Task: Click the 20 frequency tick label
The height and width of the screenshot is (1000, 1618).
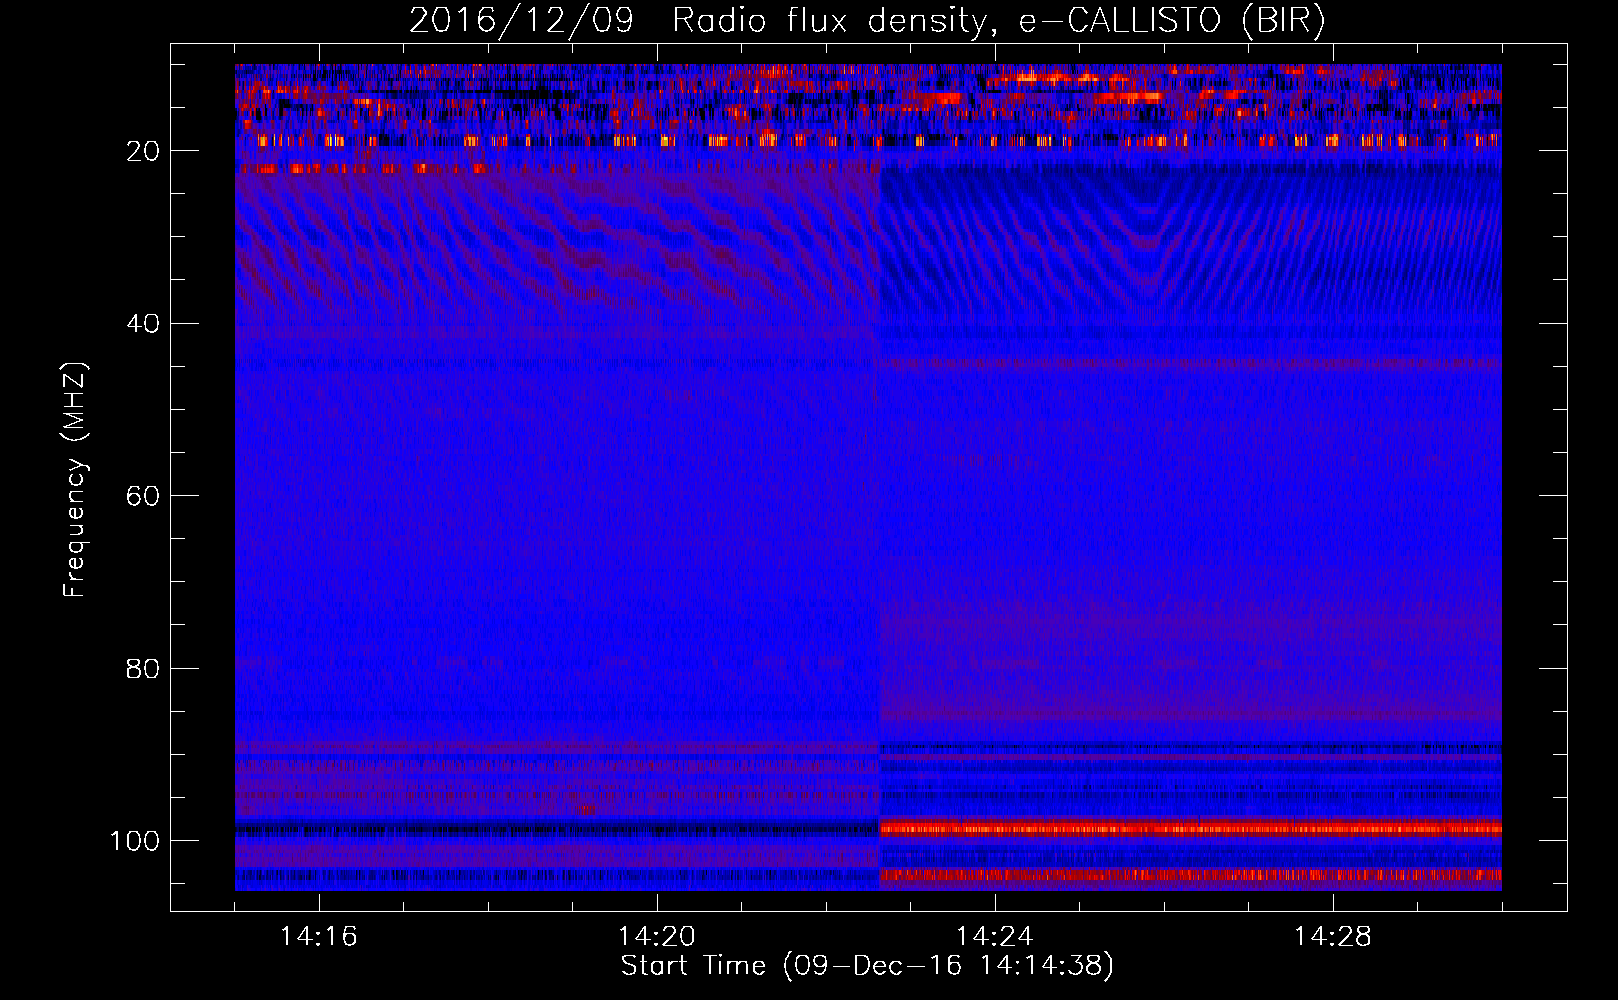Action: (144, 151)
